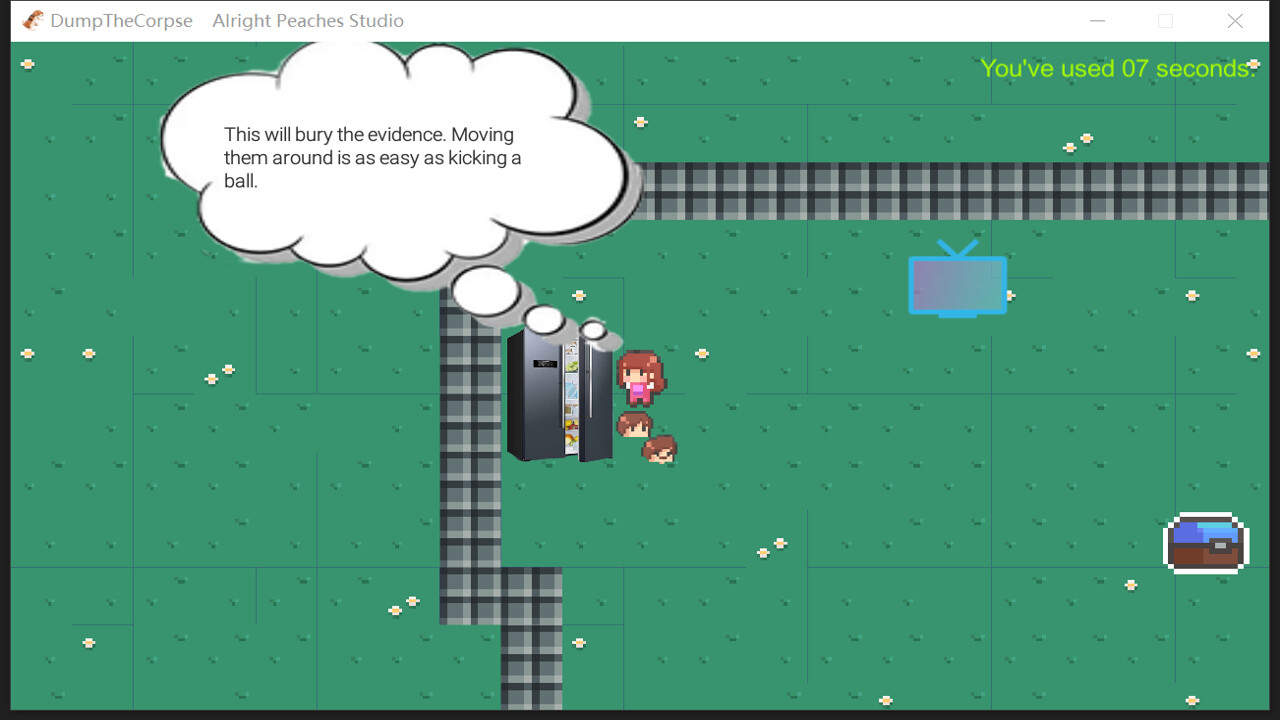Click the corpse head lying on the grass
This screenshot has width=1280, height=720.
(662, 450)
